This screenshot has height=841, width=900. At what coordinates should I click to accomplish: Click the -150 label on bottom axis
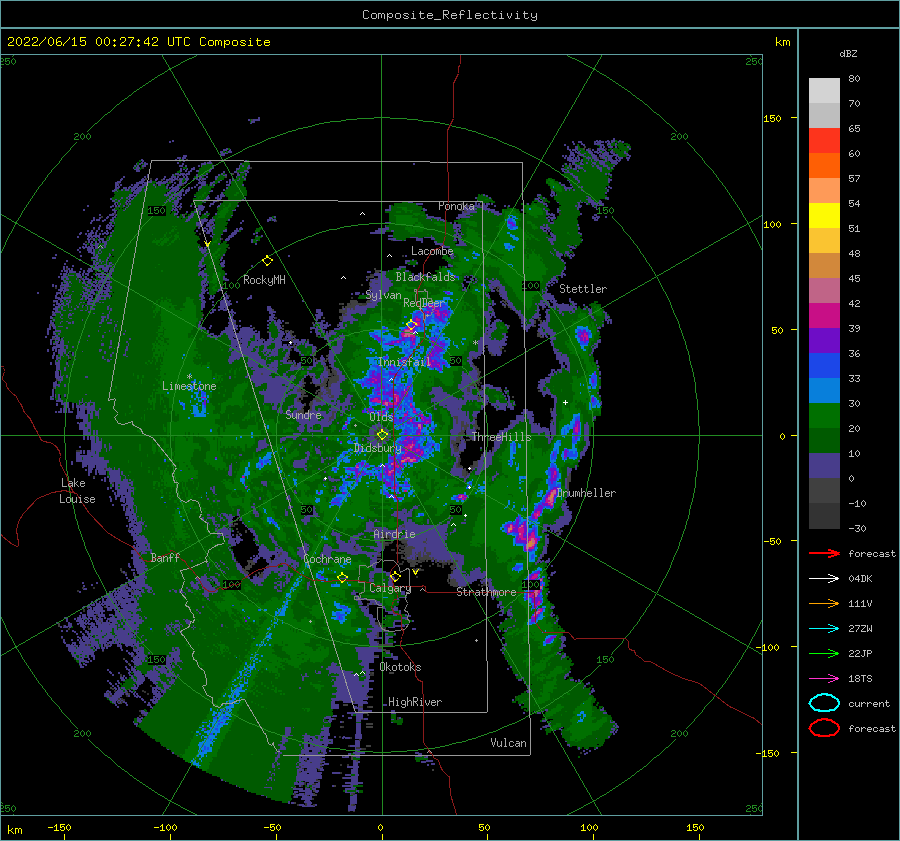click(59, 827)
